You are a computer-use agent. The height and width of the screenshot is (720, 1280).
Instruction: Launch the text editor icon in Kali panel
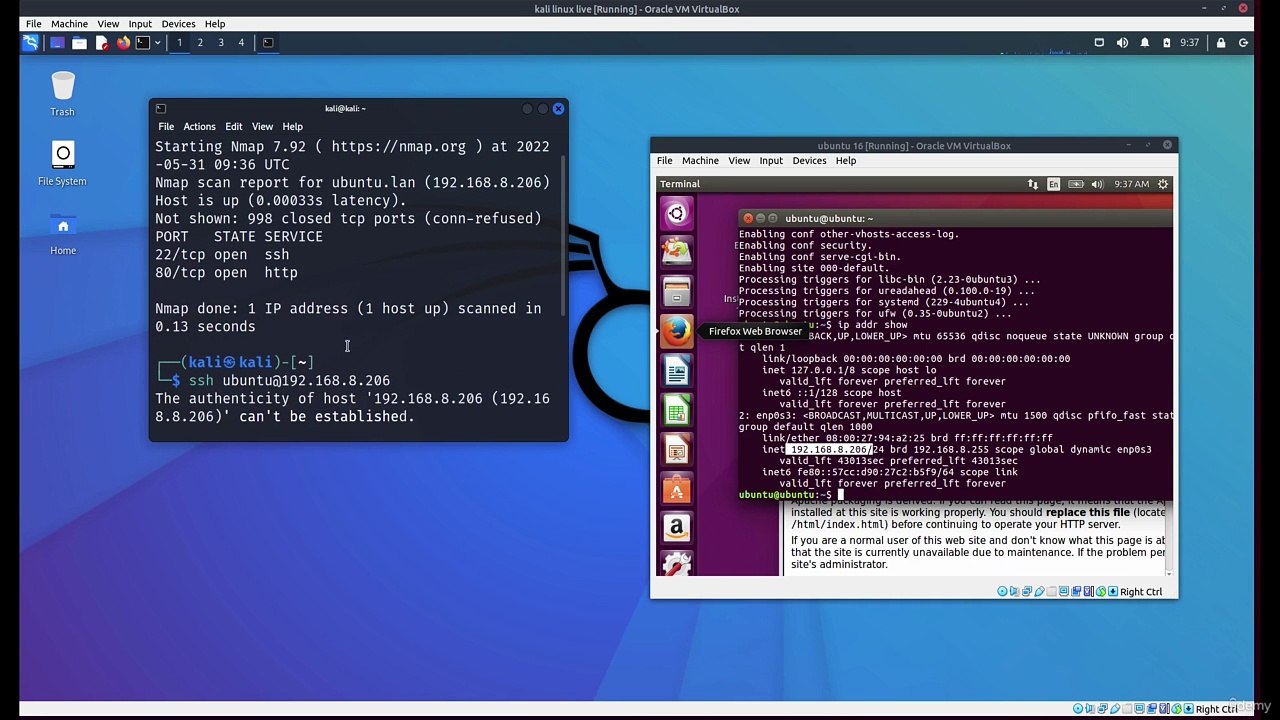point(101,42)
